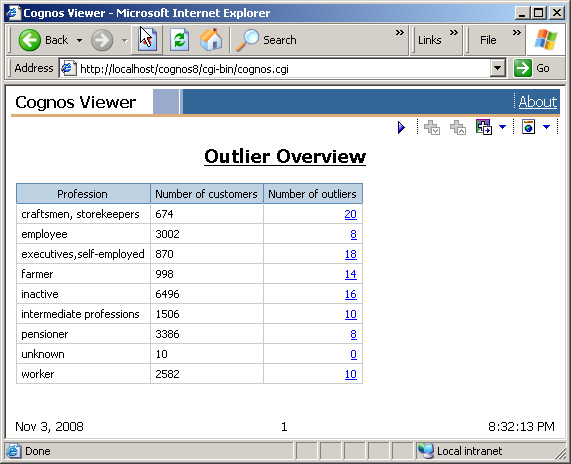Click the Internet Explorer title bar icon
Screen dimensions: 571x464
pos(13,13)
